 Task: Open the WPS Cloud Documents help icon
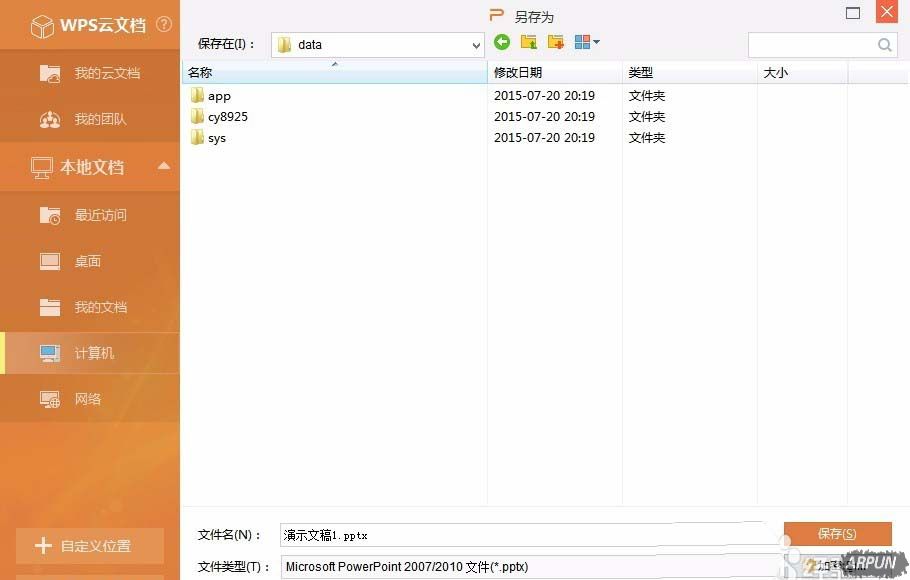(x=164, y=24)
